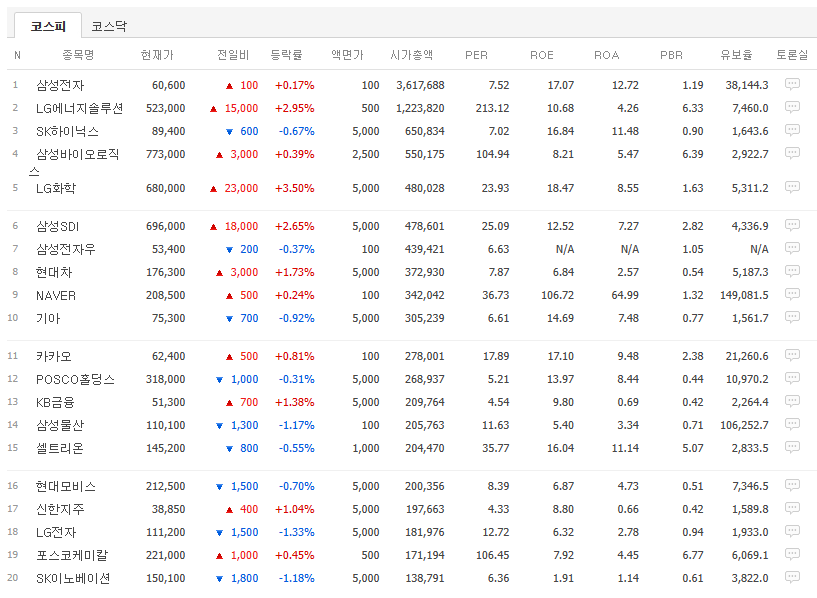Open the LG에너지솔루션 stock link
Viewport: 817px width, 598px height.
coord(79,108)
